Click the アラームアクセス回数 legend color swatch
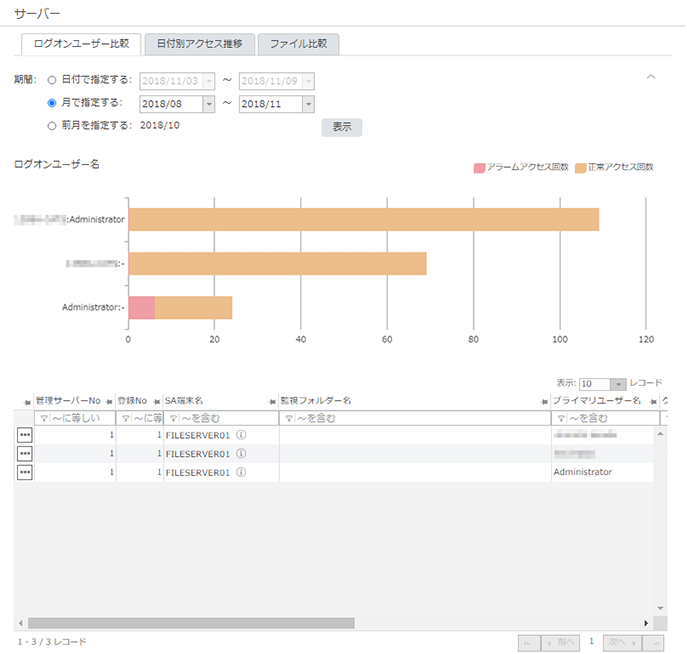Image resolution: width=687 pixels, height=654 pixels. [479, 167]
